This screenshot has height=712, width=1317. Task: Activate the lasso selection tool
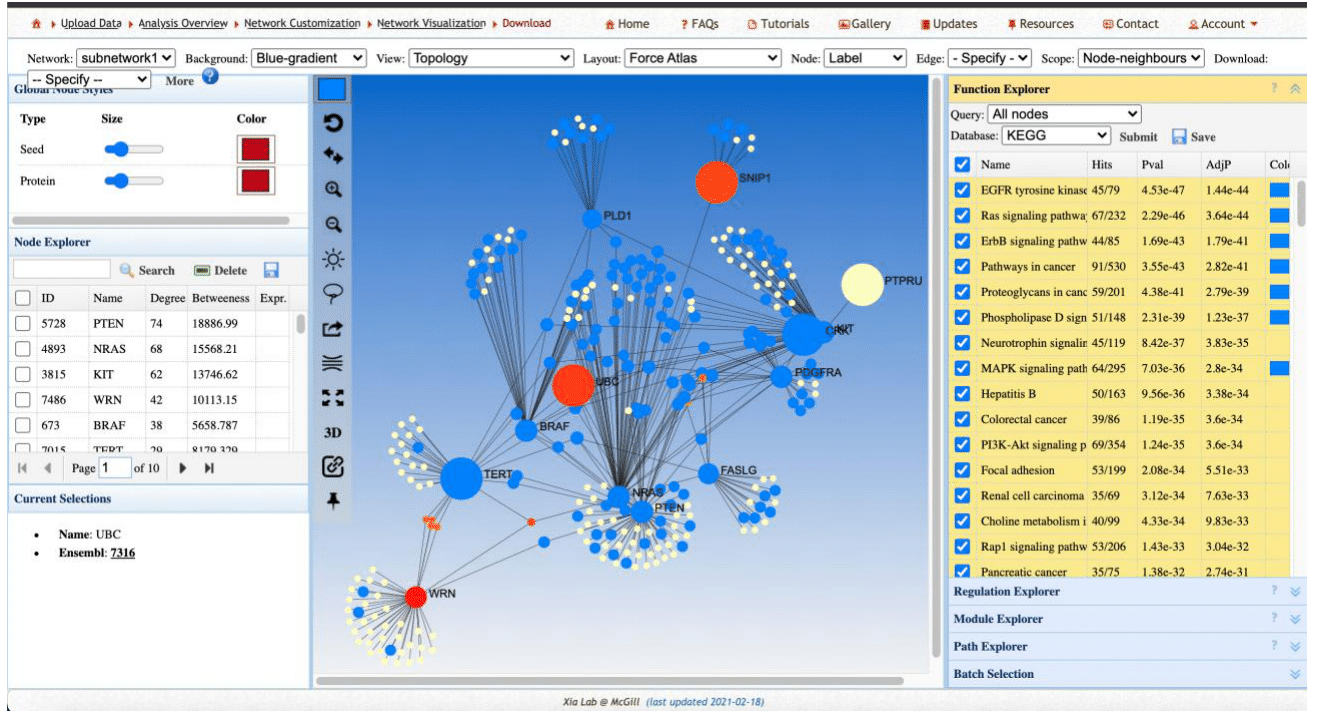(333, 293)
